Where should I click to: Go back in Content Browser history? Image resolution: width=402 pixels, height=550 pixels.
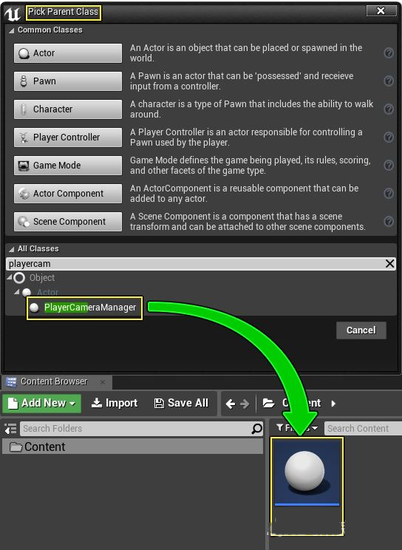point(230,404)
